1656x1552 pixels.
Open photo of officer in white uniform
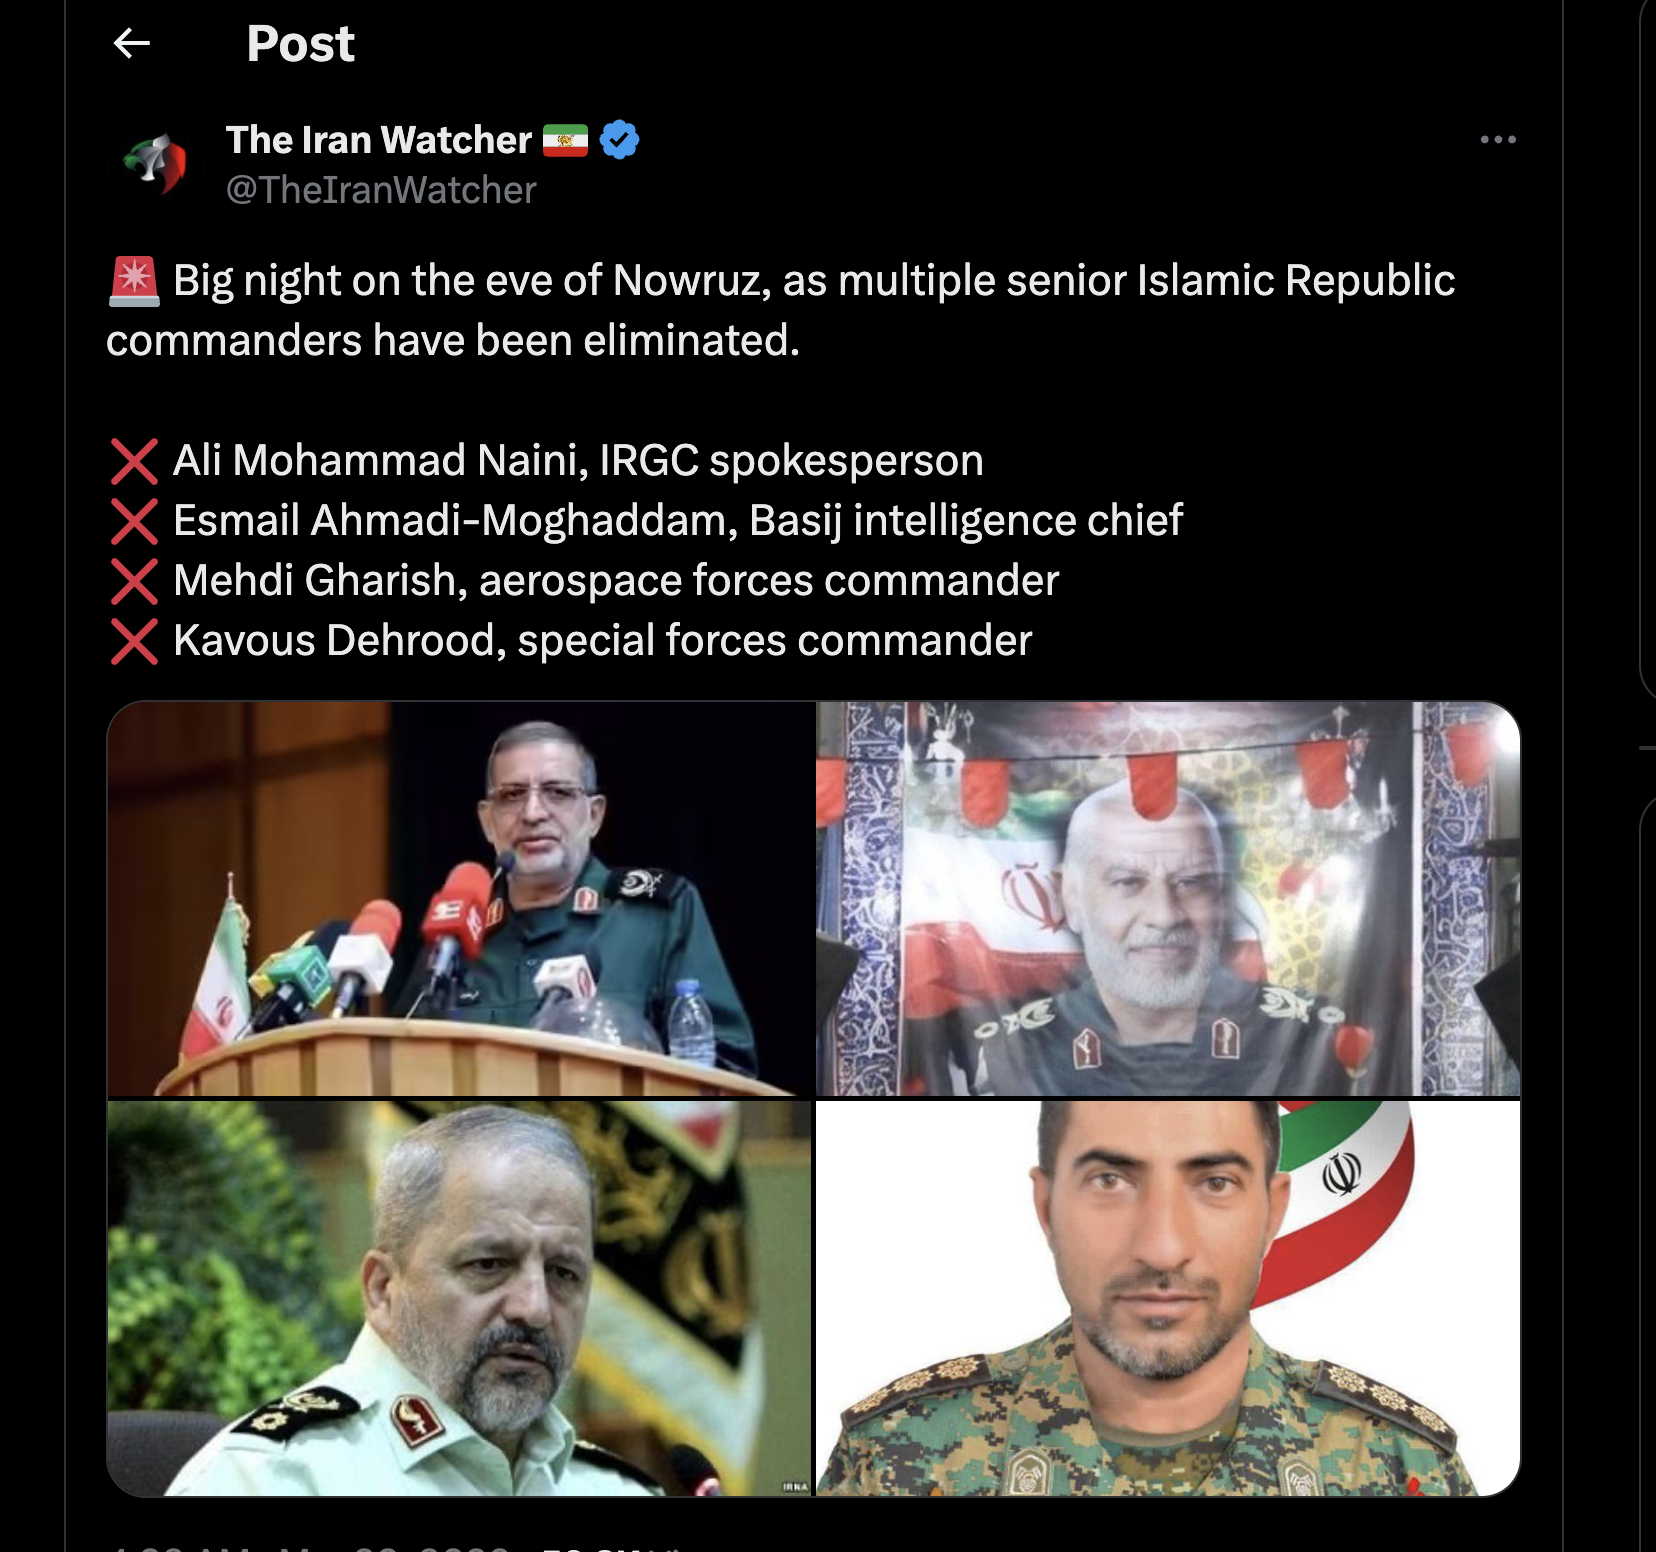pyautogui.click(x=459, y=1298)
